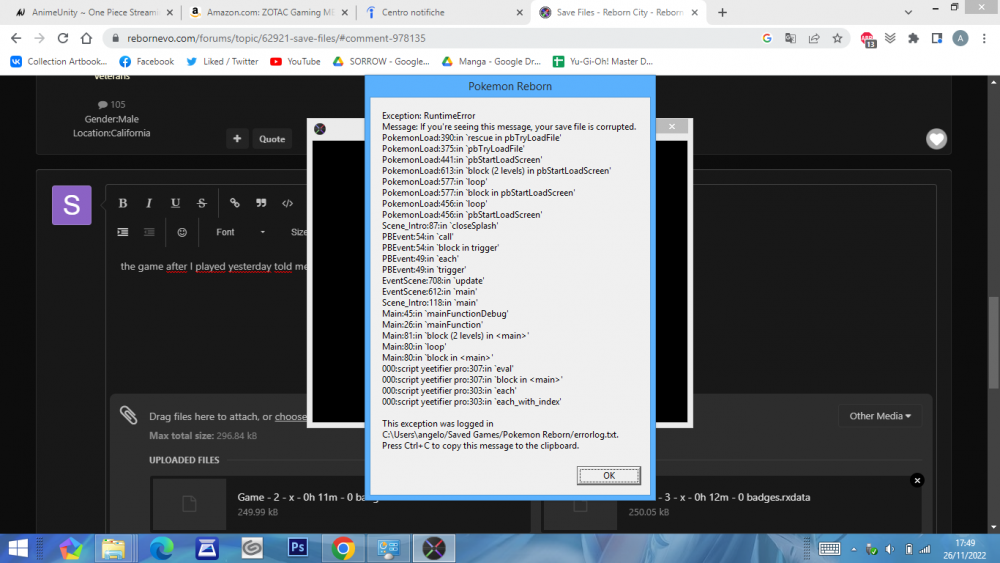Open the Windows Start menu

pyautogui.click(x=18, y=548)
